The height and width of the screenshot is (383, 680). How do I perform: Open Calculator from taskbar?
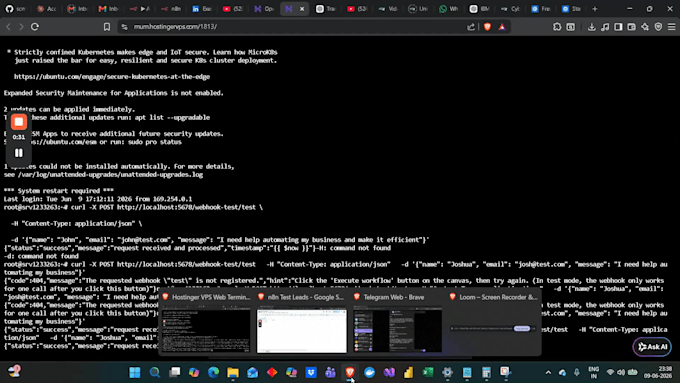click(486, 372)
